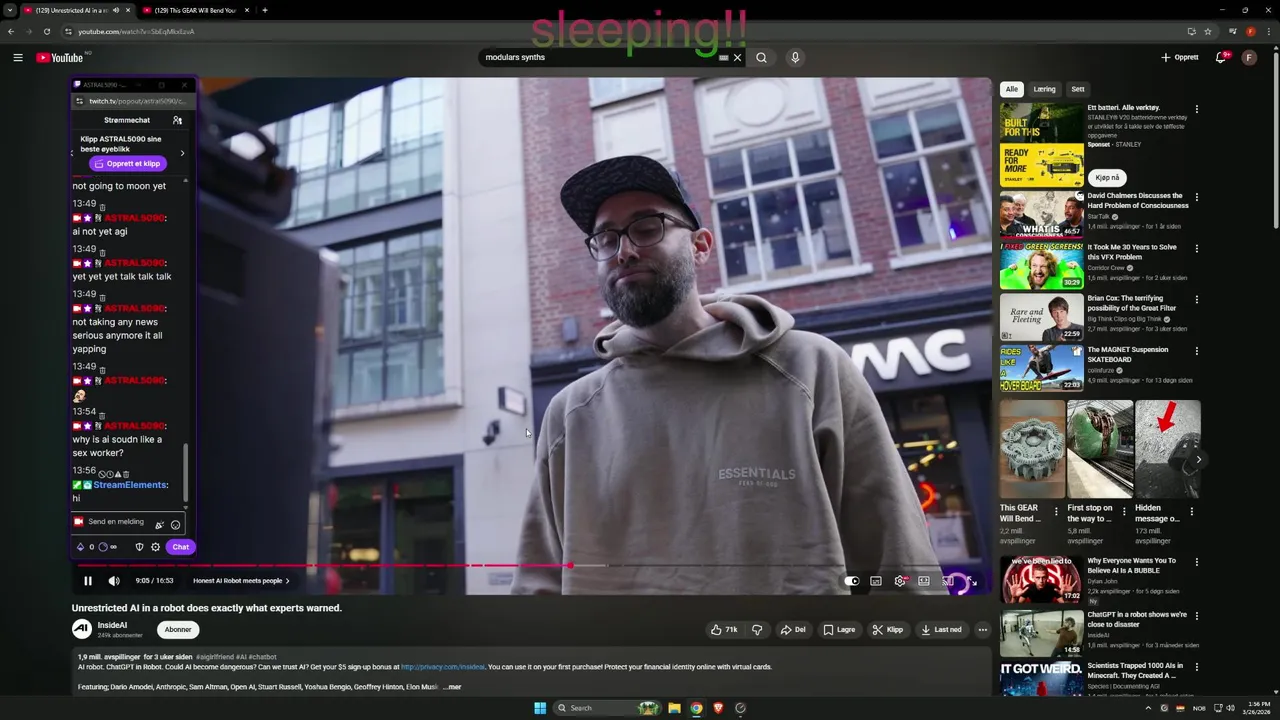The image size is (1280, 720).
Task: Open the Twitch chat emote picker smiley
Action: (x=176, y=524)
